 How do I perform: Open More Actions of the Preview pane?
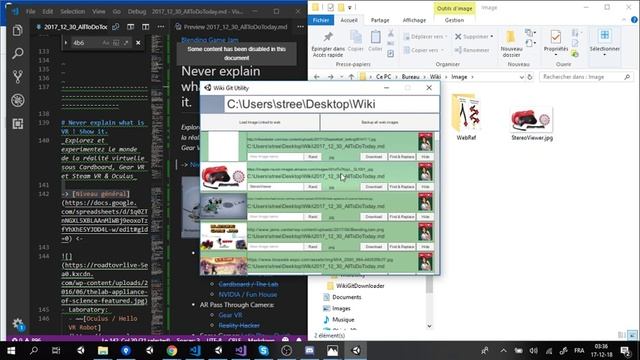(x=300, y=27)
